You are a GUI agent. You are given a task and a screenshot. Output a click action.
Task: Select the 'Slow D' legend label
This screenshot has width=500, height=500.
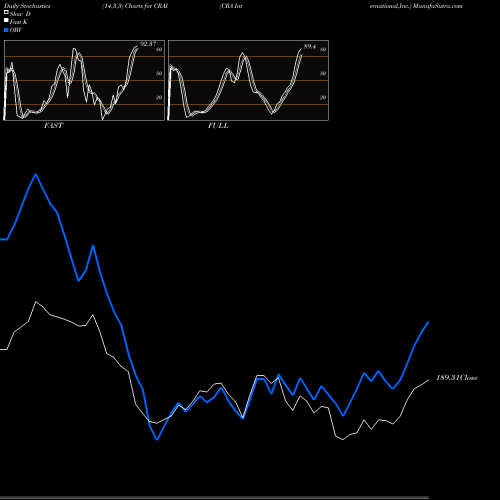tap(20, 14)
